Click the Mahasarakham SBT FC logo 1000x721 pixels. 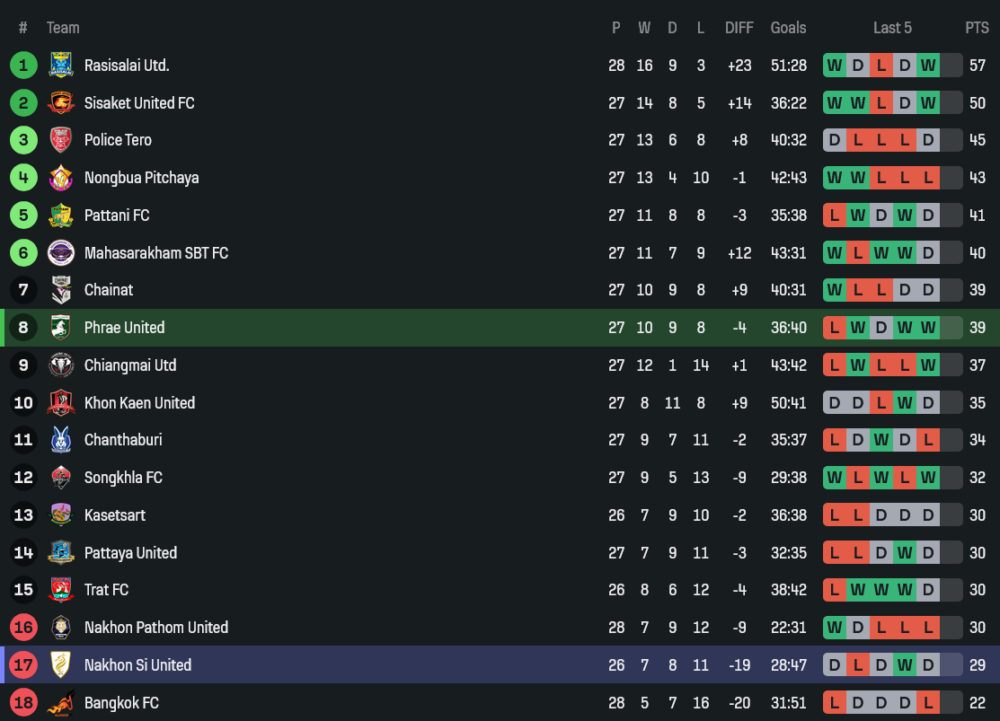pyautogui.click(x=61, y=253)
